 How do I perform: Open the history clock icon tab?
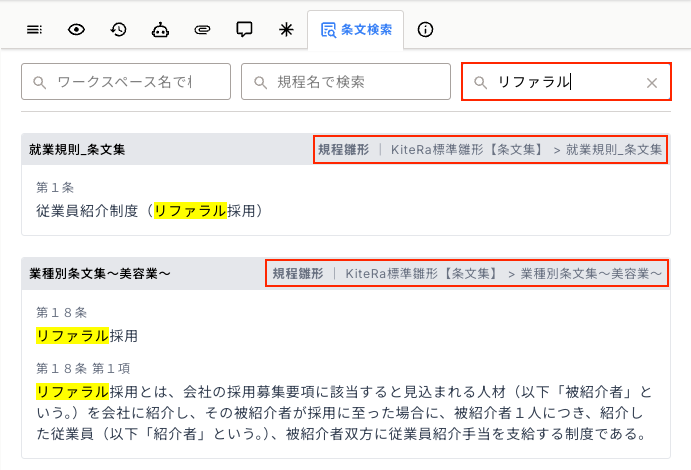[118, 30]
